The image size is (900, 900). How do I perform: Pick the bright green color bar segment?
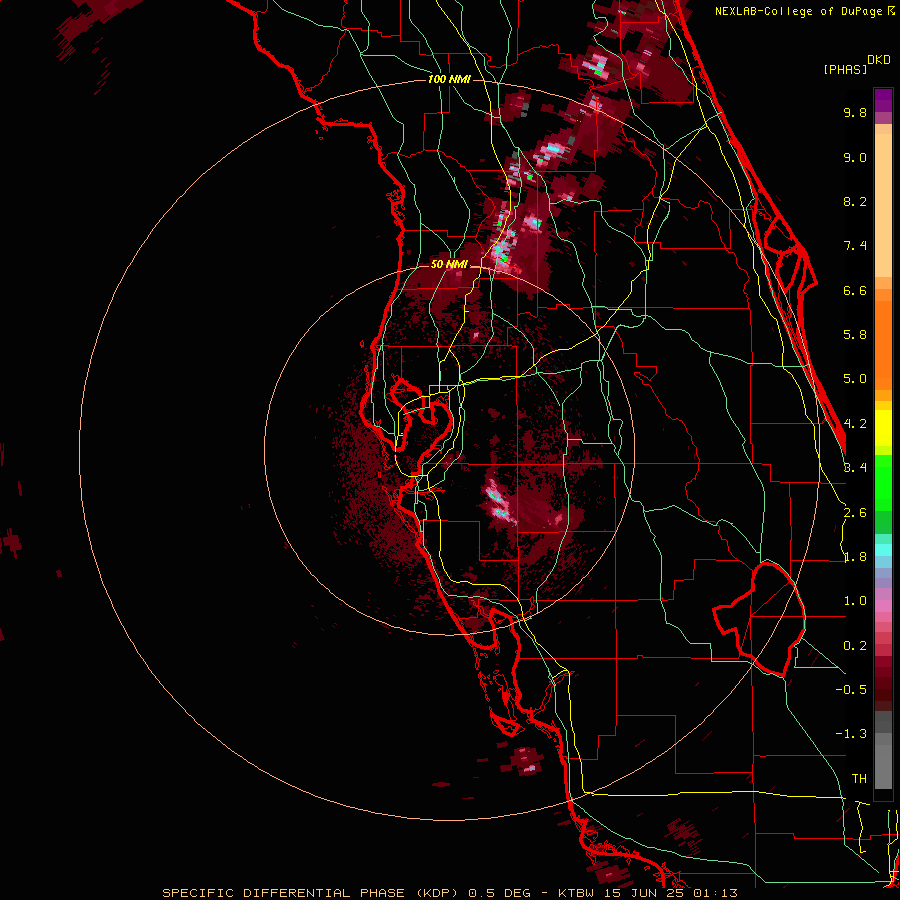(883, 482)
